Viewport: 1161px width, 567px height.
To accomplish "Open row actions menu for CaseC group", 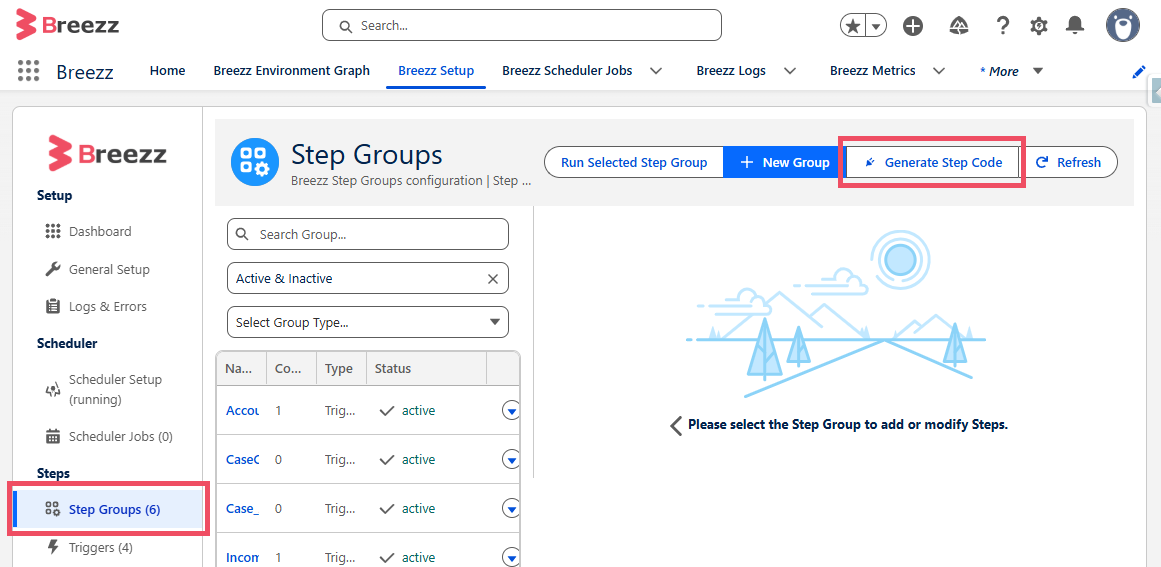I will [x=511, y=459].
